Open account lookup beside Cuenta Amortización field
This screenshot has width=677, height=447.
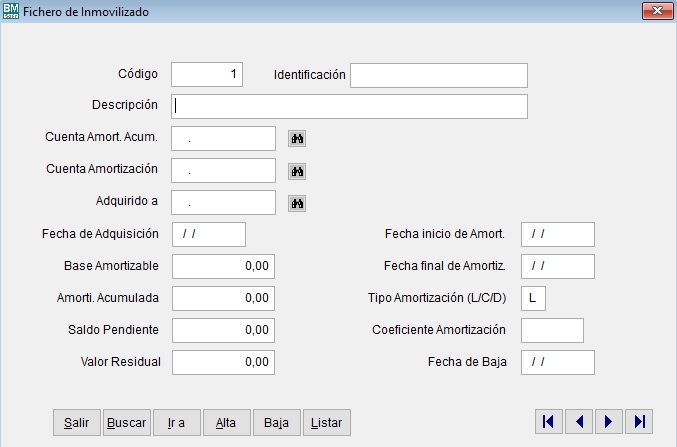(297, 171)
